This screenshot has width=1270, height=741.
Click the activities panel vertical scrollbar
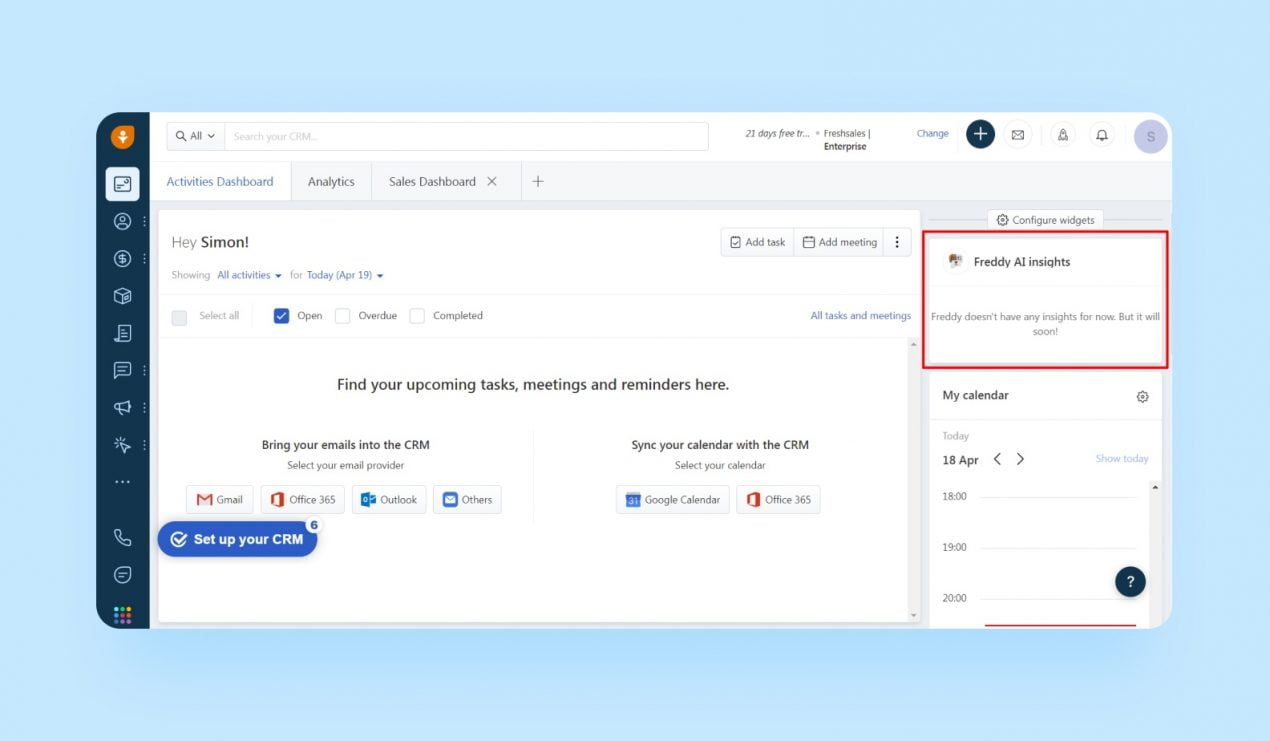pos(913,479)
